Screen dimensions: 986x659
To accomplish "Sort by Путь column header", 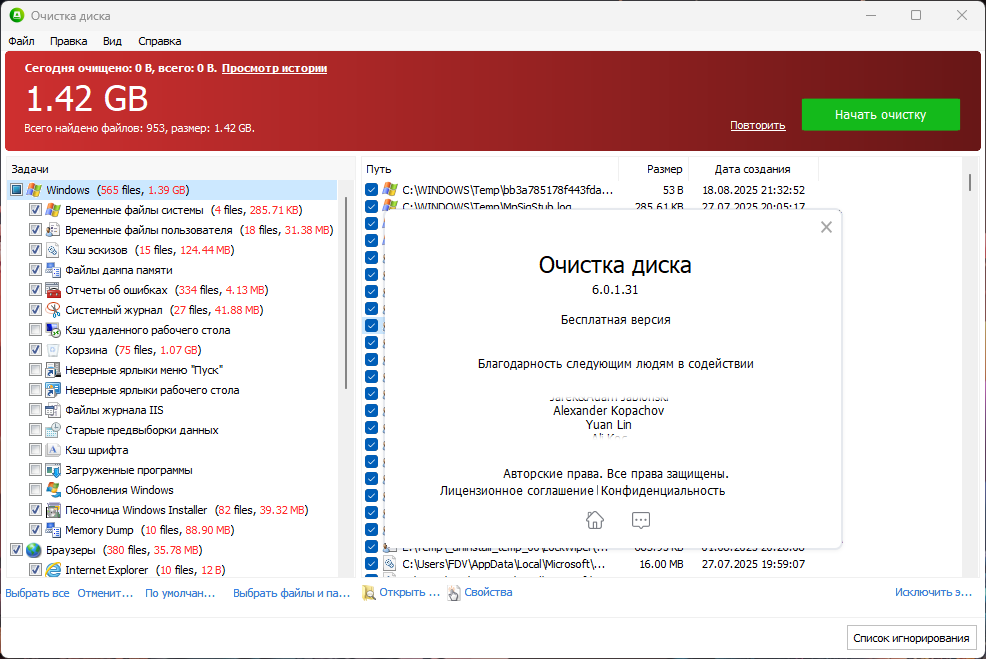I will (490, 169).
